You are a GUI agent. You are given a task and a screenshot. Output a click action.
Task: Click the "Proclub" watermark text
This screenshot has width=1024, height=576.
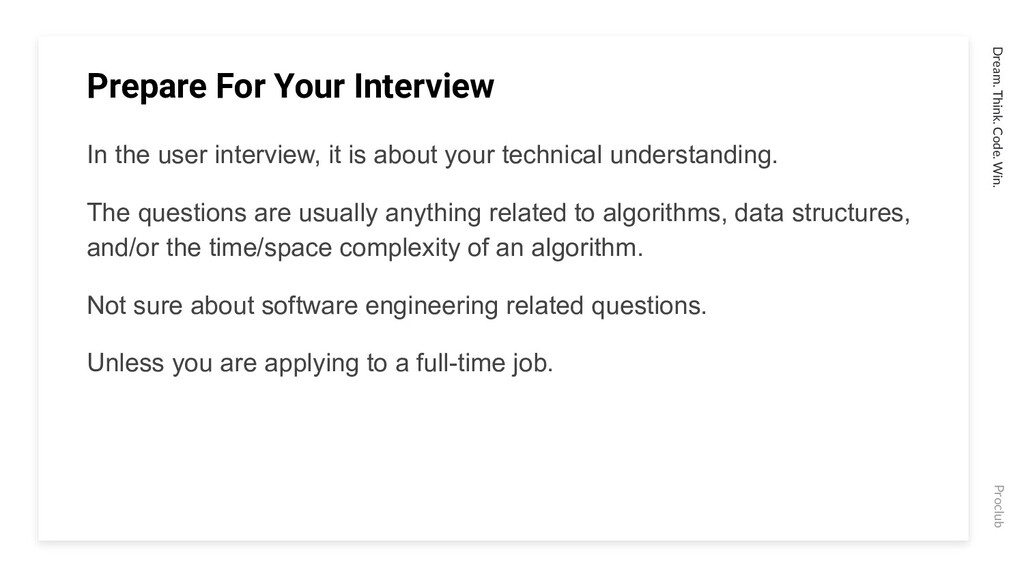(998, 506)
